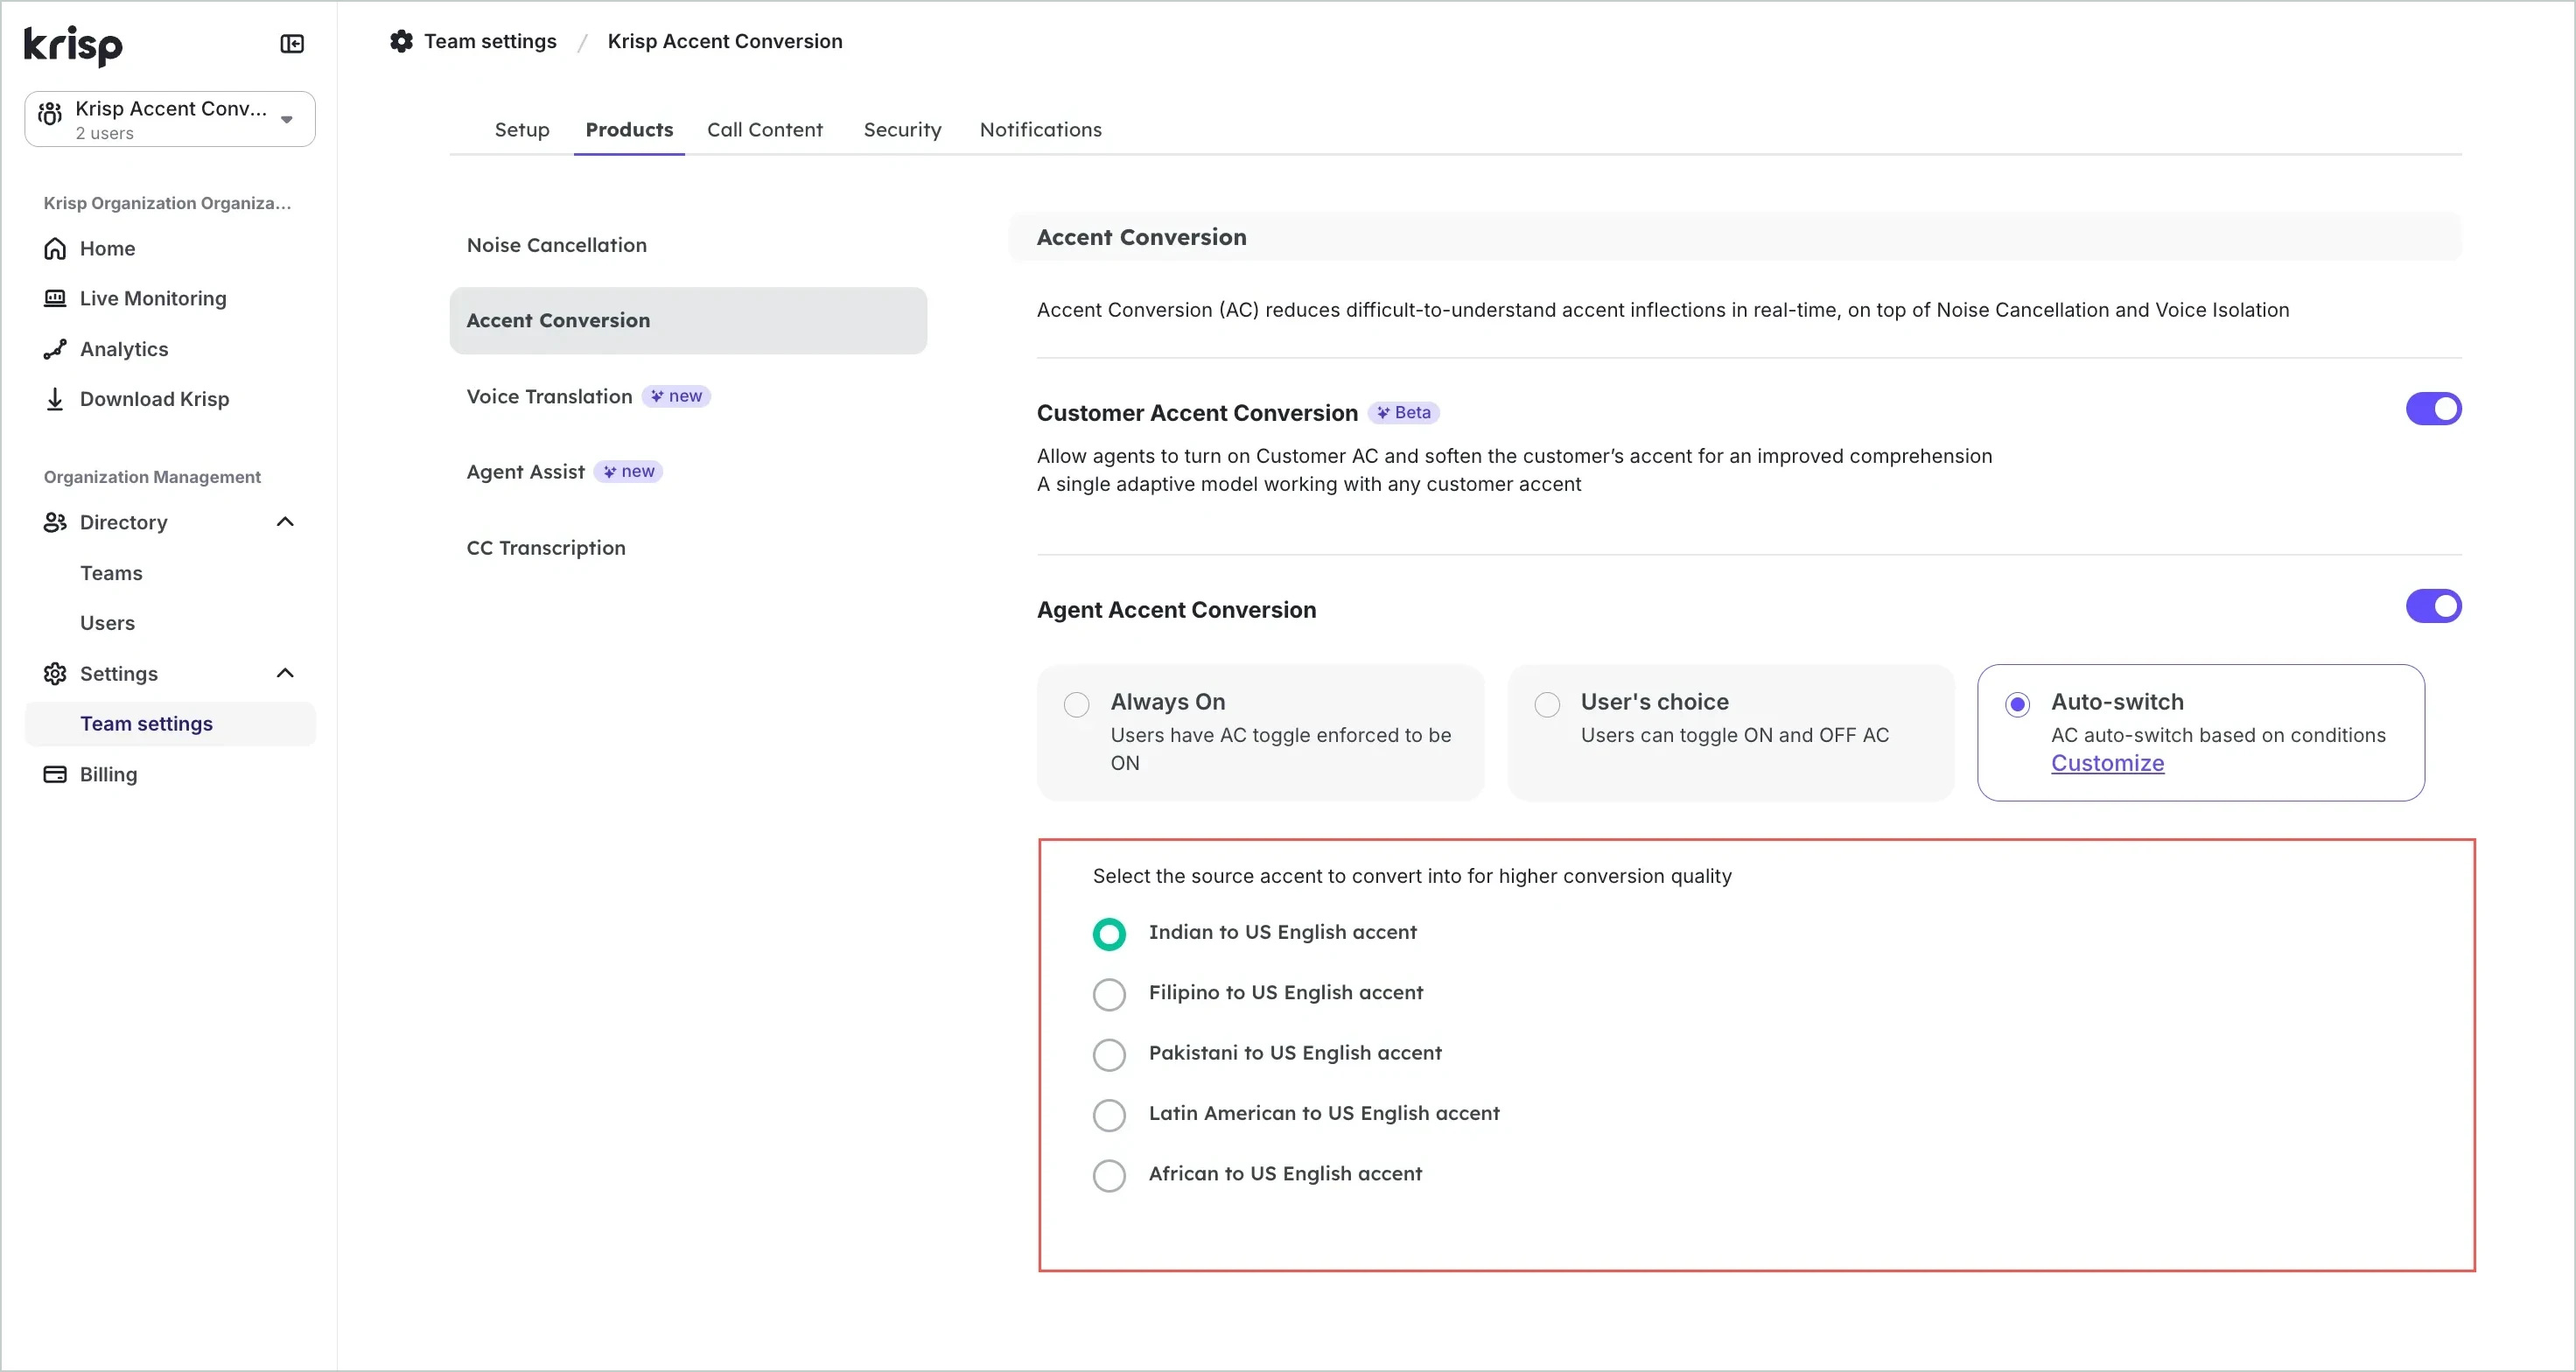Click the Directory people icon
Image resolution: width=2576 pixels, height=1372 pixels.
pos(55,522)
